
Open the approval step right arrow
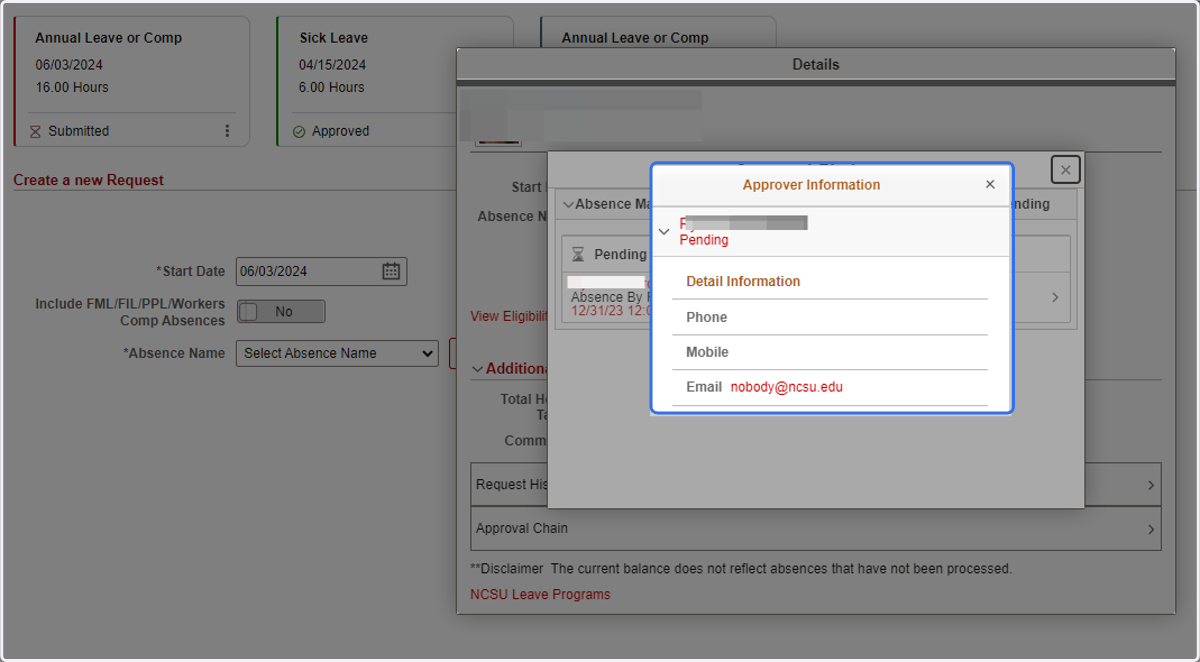pos(1055,297)
